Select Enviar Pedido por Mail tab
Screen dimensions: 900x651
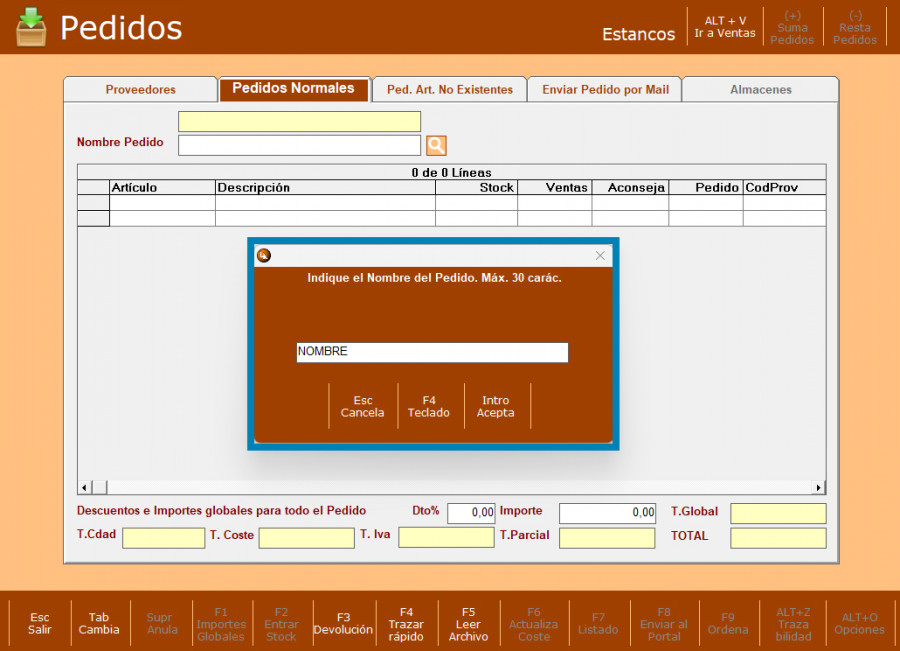(605, 90)
